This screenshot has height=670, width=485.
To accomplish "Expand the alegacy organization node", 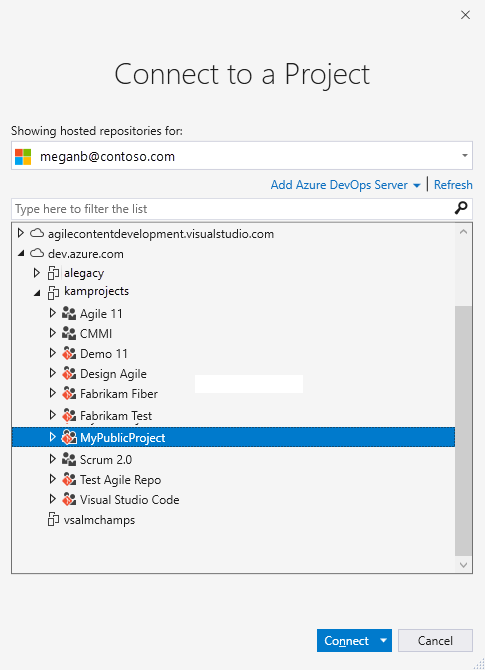I will (x=37, y=273).
